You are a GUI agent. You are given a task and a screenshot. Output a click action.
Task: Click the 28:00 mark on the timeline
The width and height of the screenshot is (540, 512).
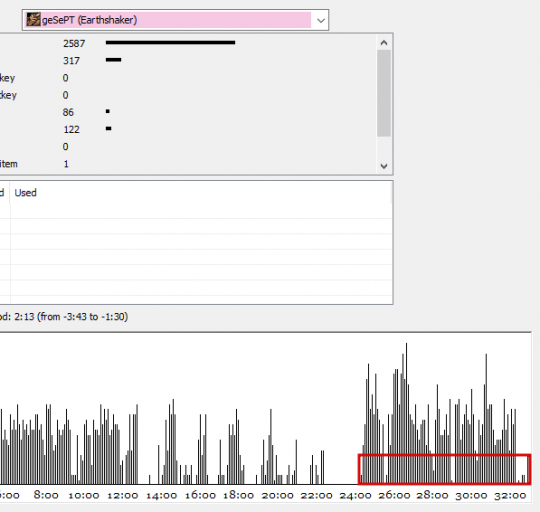(x=432, y=495)
